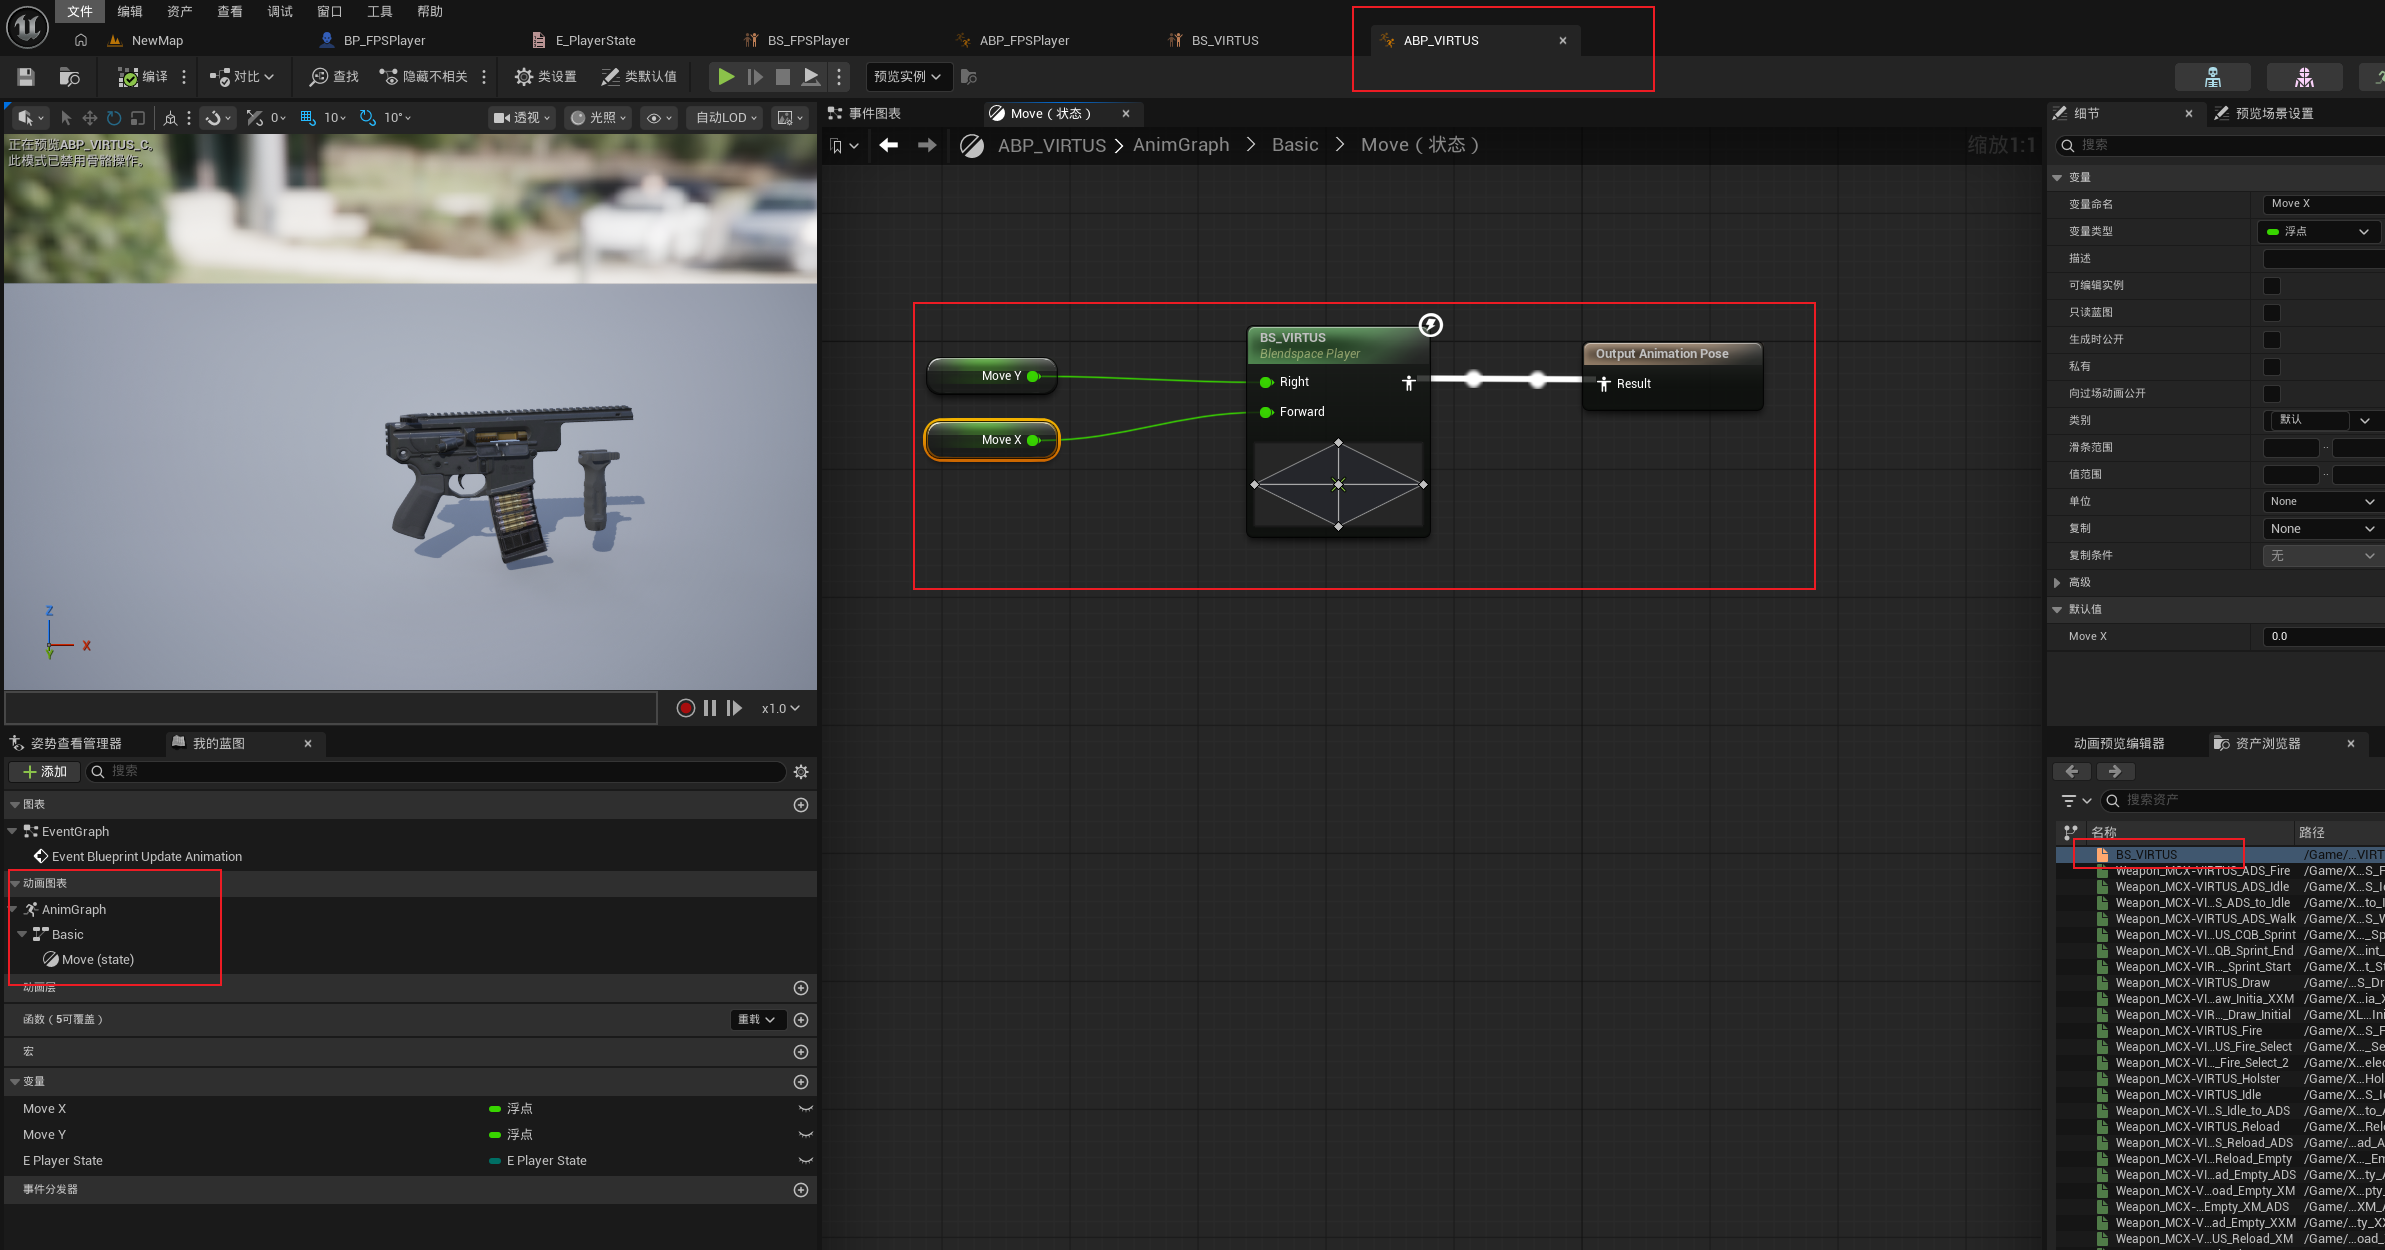Open the playback speed x1.0 dropdown
The height and width of the screenshot is (1250, 2385).
(781, 708)
